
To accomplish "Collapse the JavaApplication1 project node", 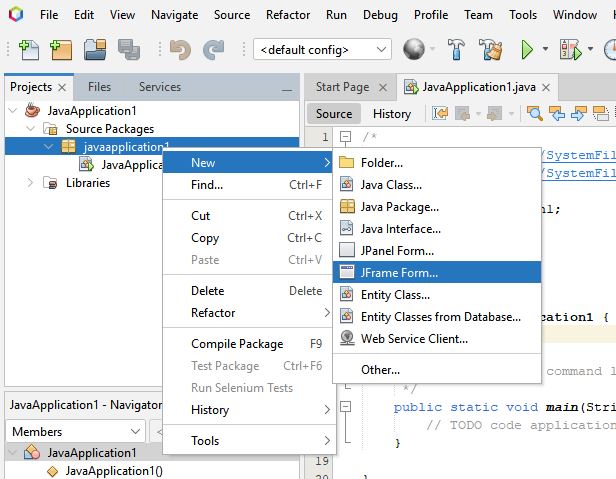I will tap(13, 111).
